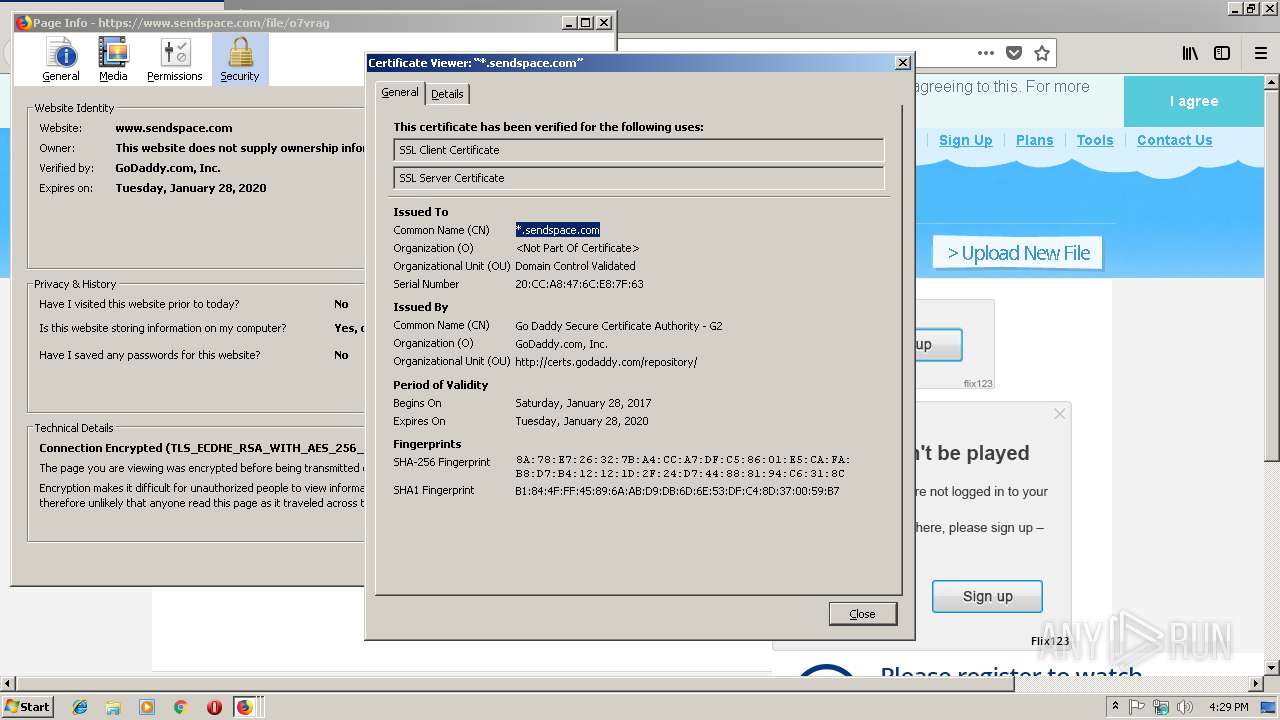Open the Plans link
1280x720 pixels.
(x=1035, y=140)
